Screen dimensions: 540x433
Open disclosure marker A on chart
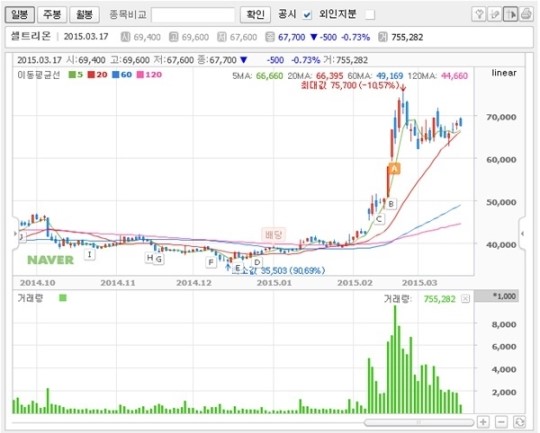coord(394,168)
